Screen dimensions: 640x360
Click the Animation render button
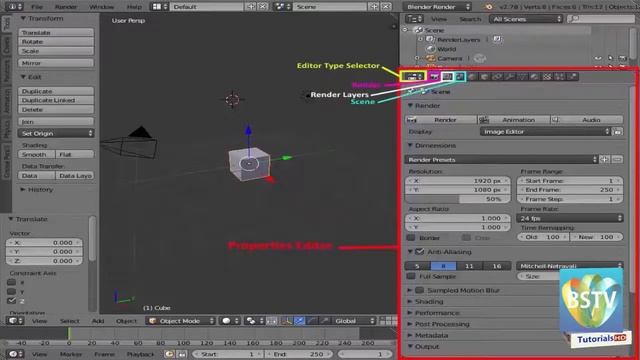point(513,120)
